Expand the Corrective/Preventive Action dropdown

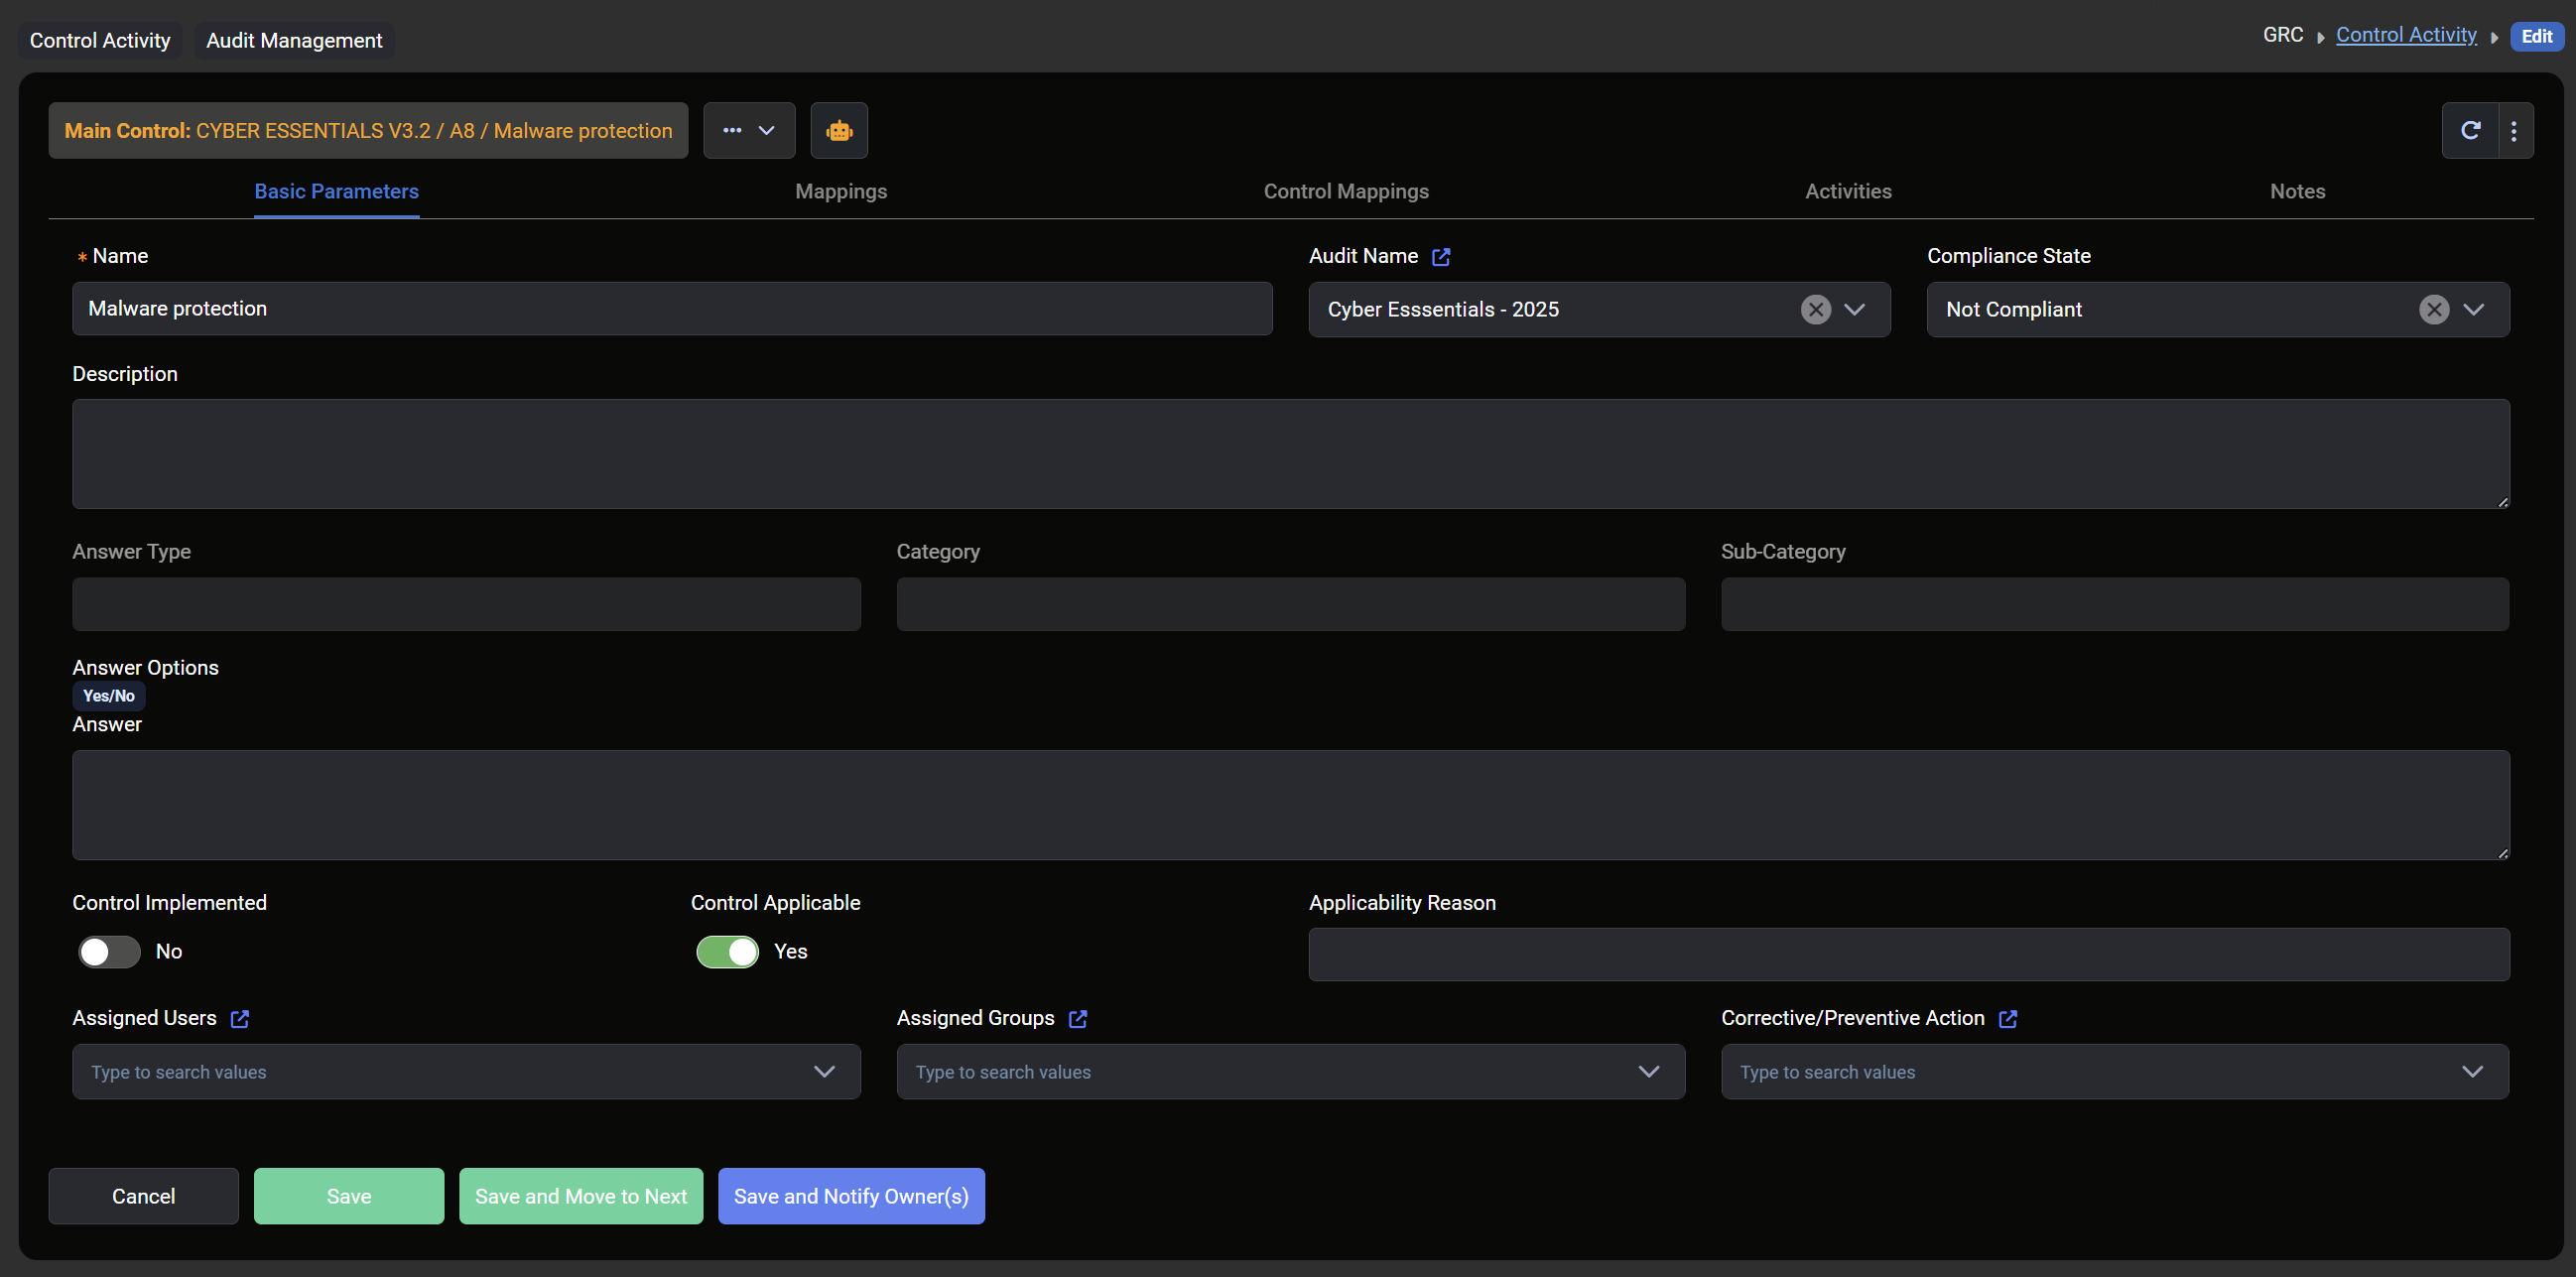(x=2472, y=1071)
